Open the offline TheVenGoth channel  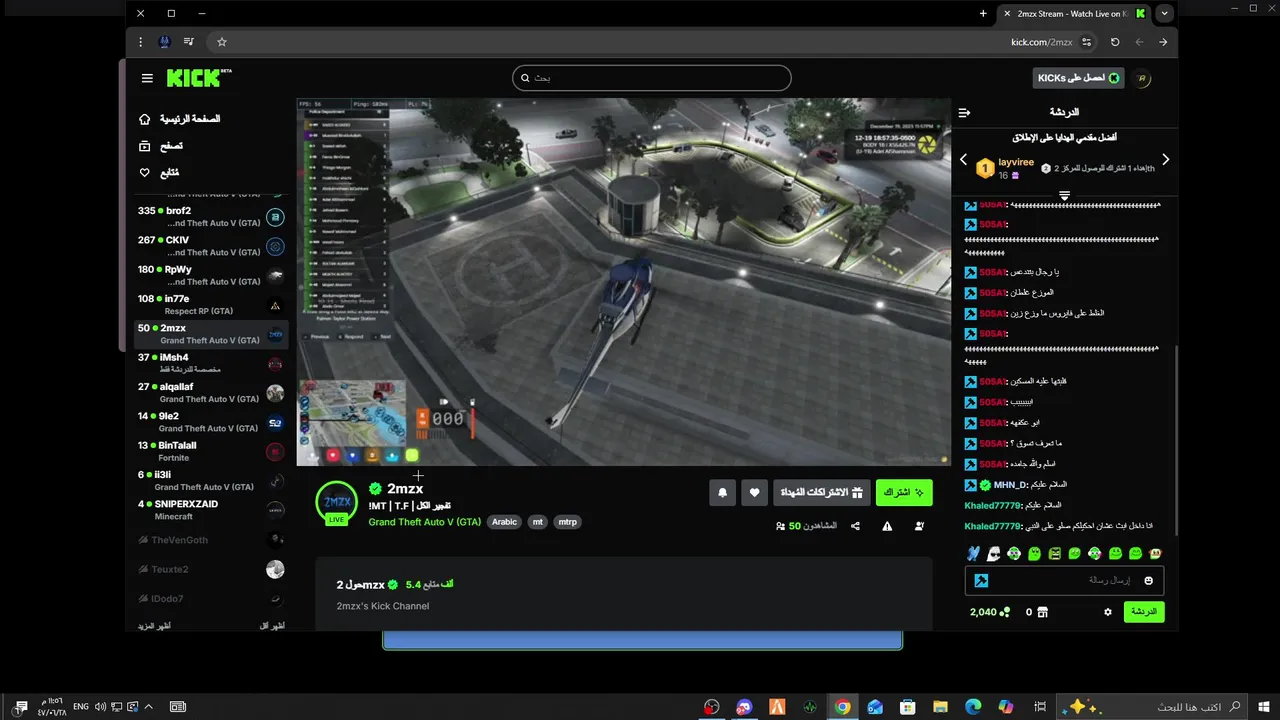click(211, 540)
